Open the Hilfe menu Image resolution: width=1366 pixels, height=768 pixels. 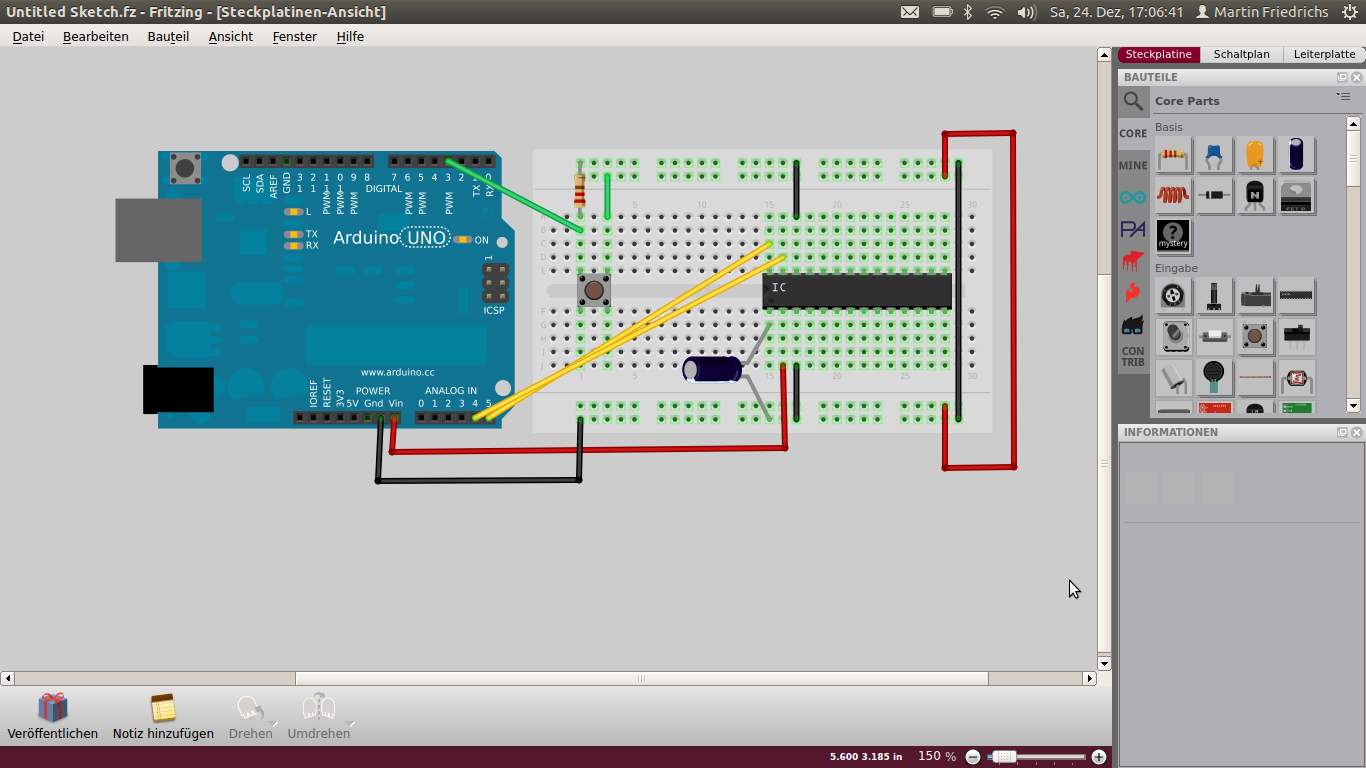click(x=350, y=36)
